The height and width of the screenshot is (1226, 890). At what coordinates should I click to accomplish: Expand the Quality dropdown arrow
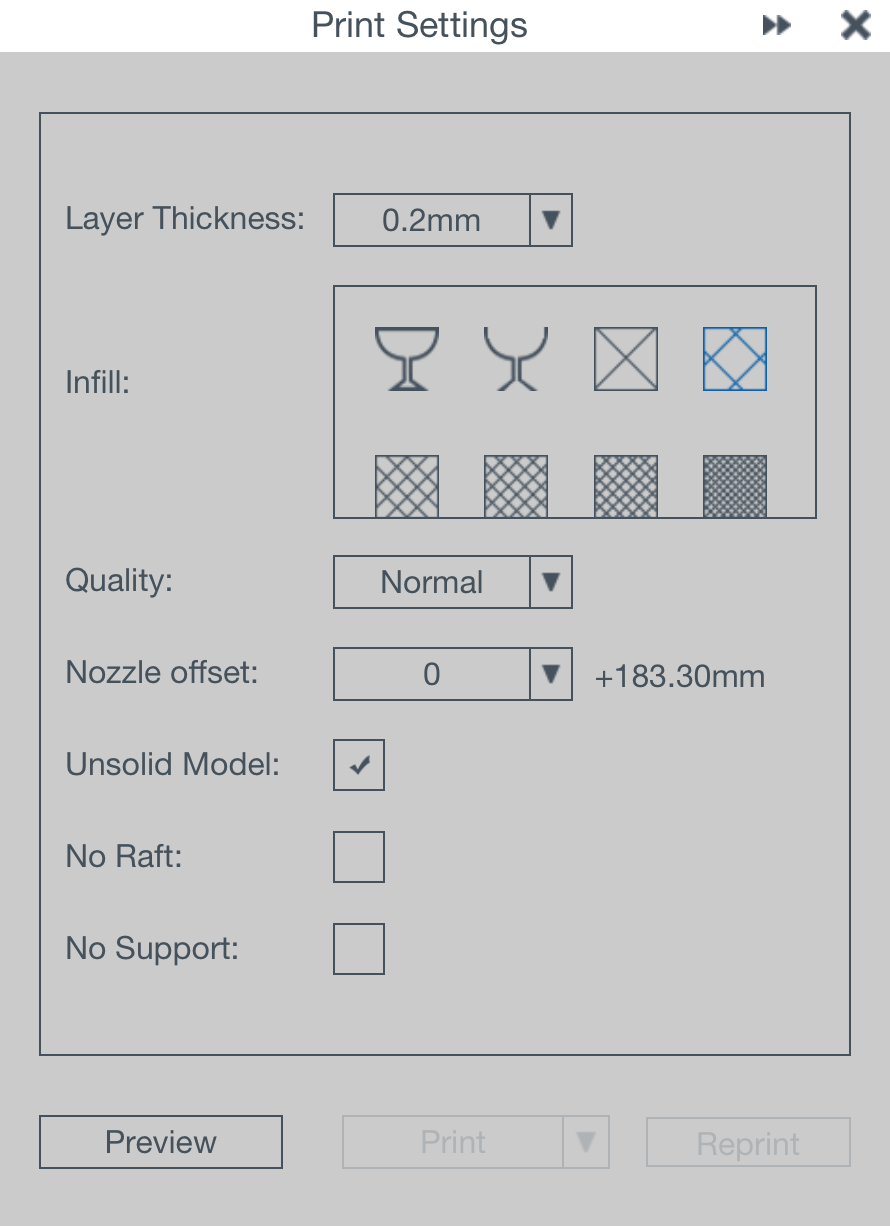coord(550,582)
